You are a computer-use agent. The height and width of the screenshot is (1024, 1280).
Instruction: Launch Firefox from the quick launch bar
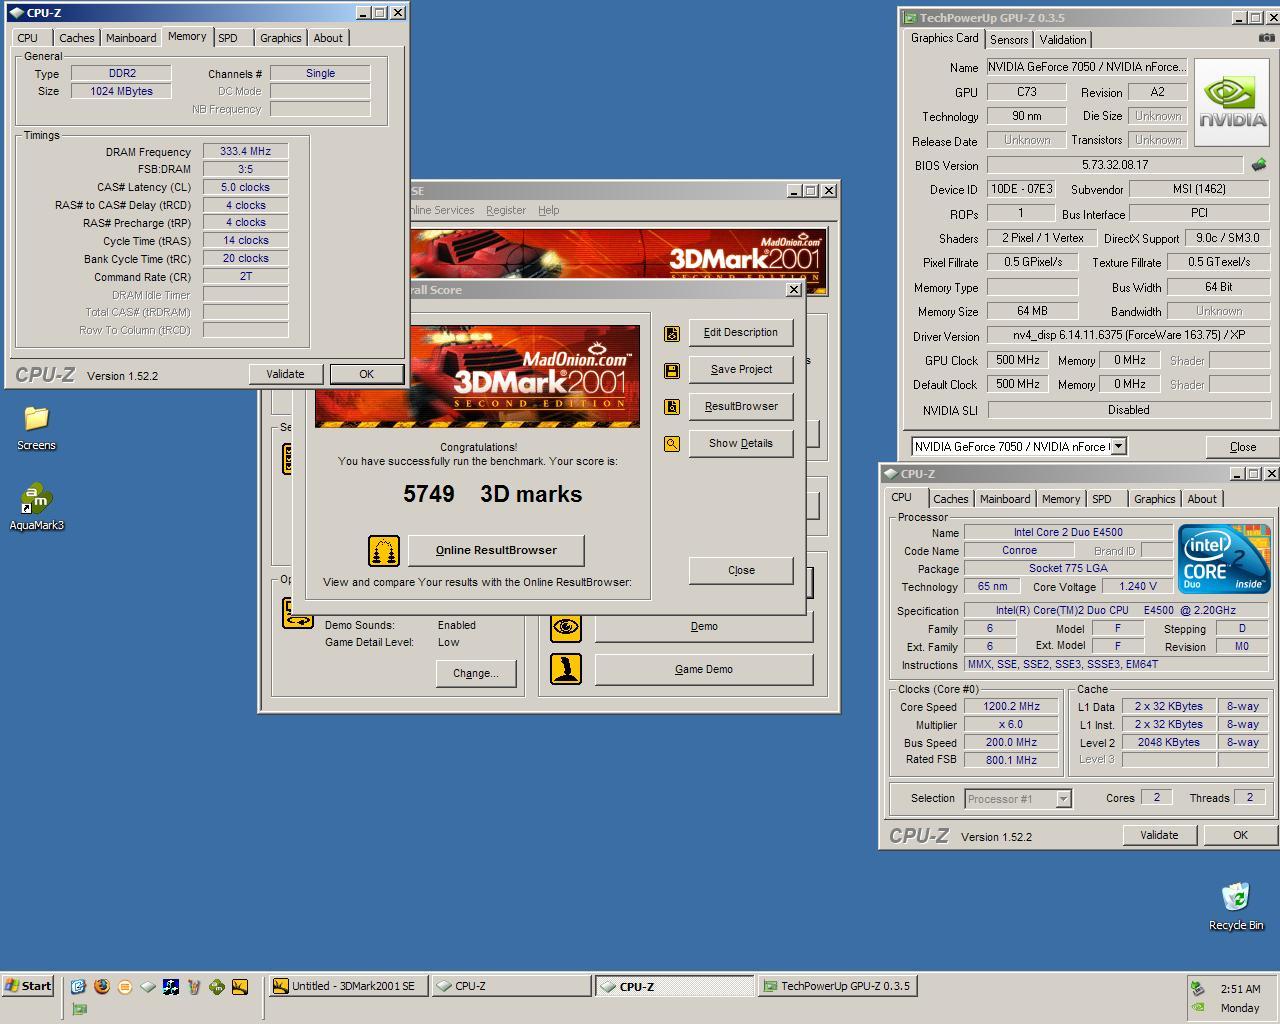[101, 986]
